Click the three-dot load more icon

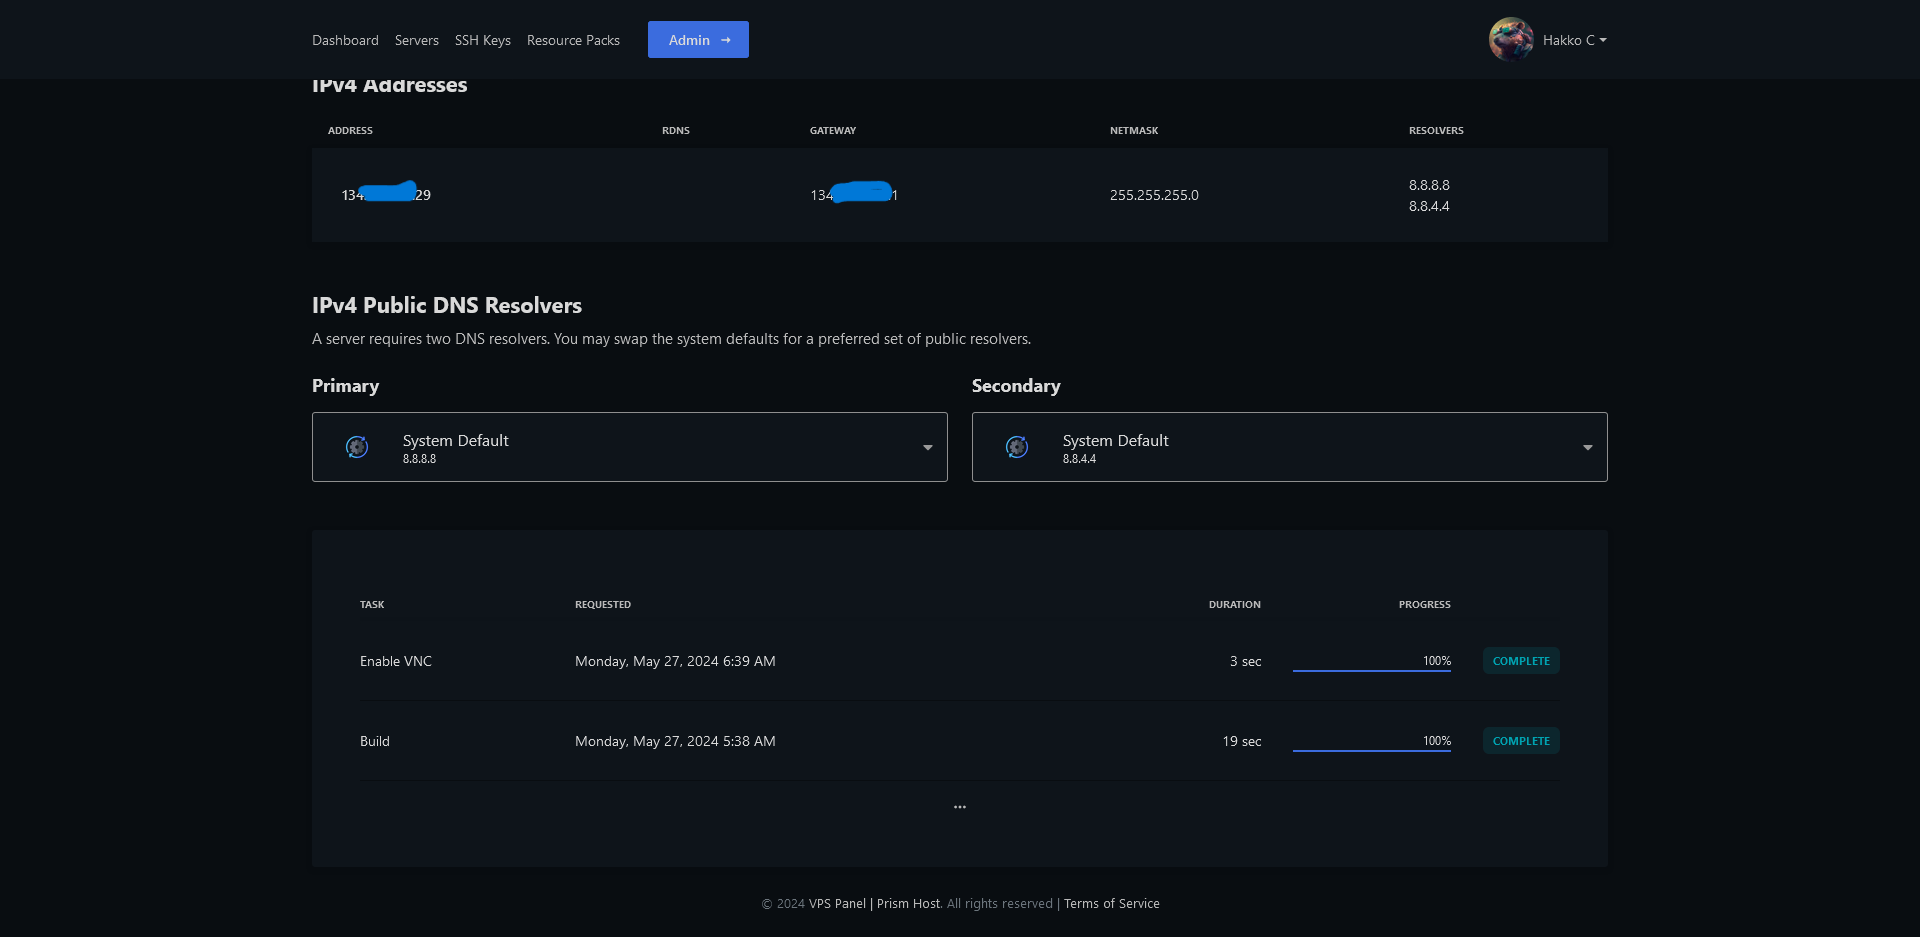point(960,807)
